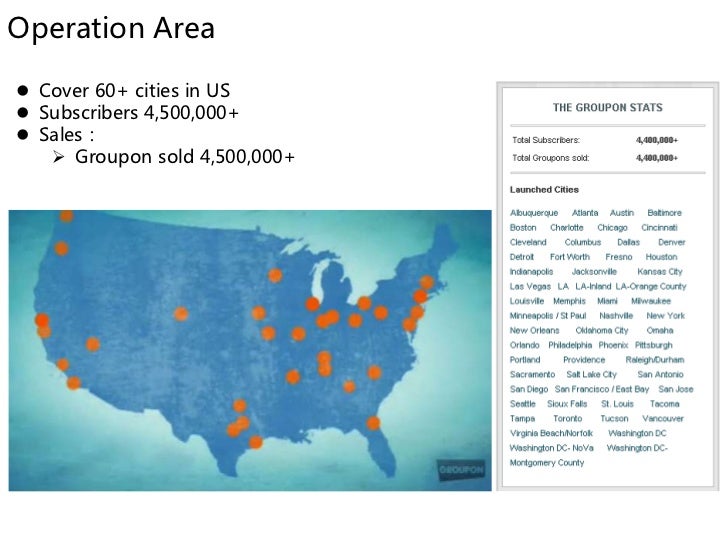Open the Atlanta city link
The image size is (728, 546).
tap(585, 213)
